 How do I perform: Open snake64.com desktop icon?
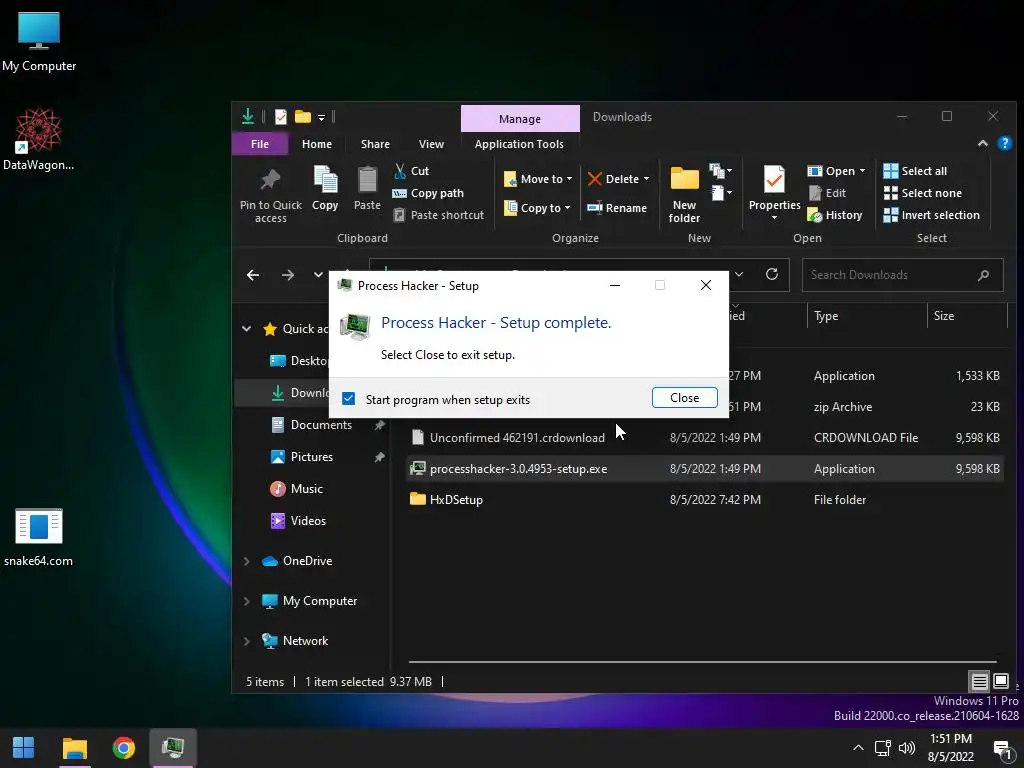coord(39,537)
